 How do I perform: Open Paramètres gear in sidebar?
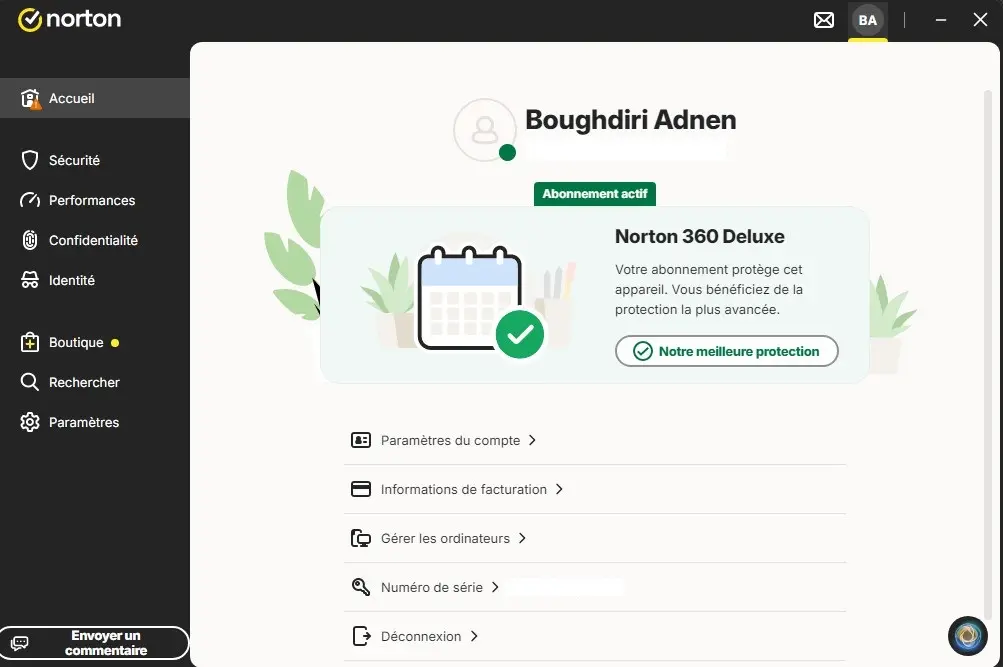tap(30, 422)
